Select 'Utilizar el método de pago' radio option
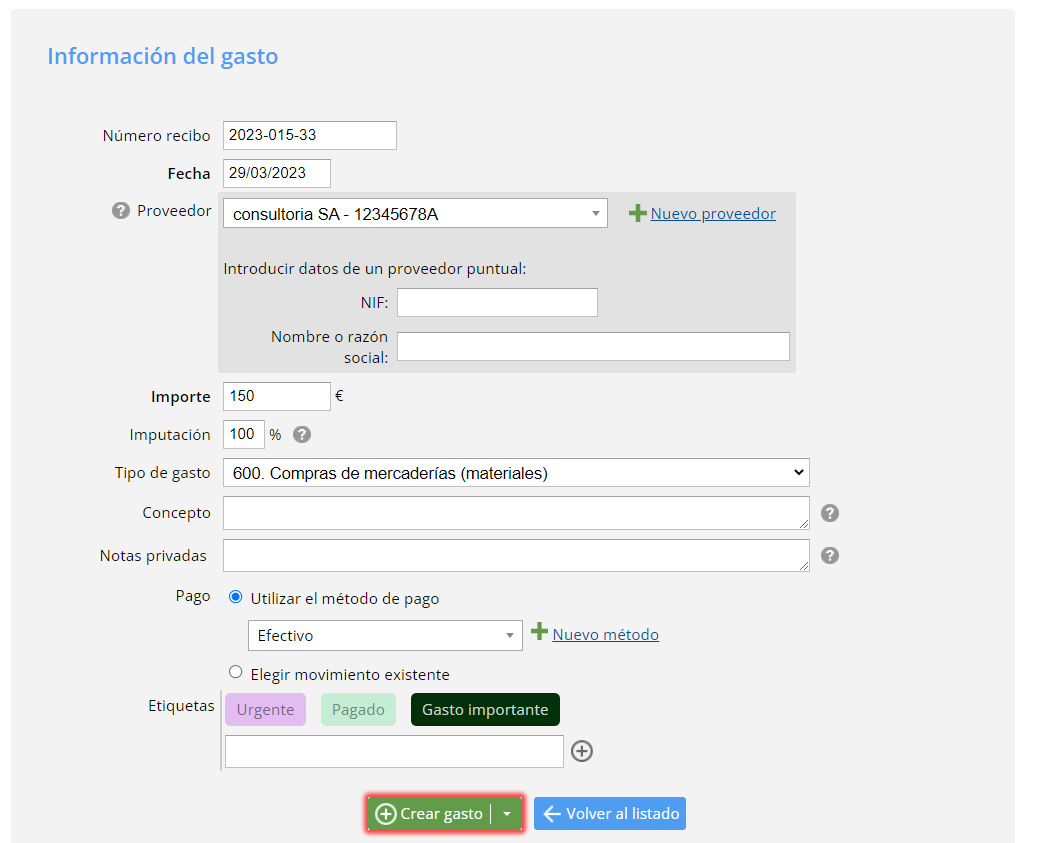The height and width of the screenshot is (843, 1037). tap(236, 598)
